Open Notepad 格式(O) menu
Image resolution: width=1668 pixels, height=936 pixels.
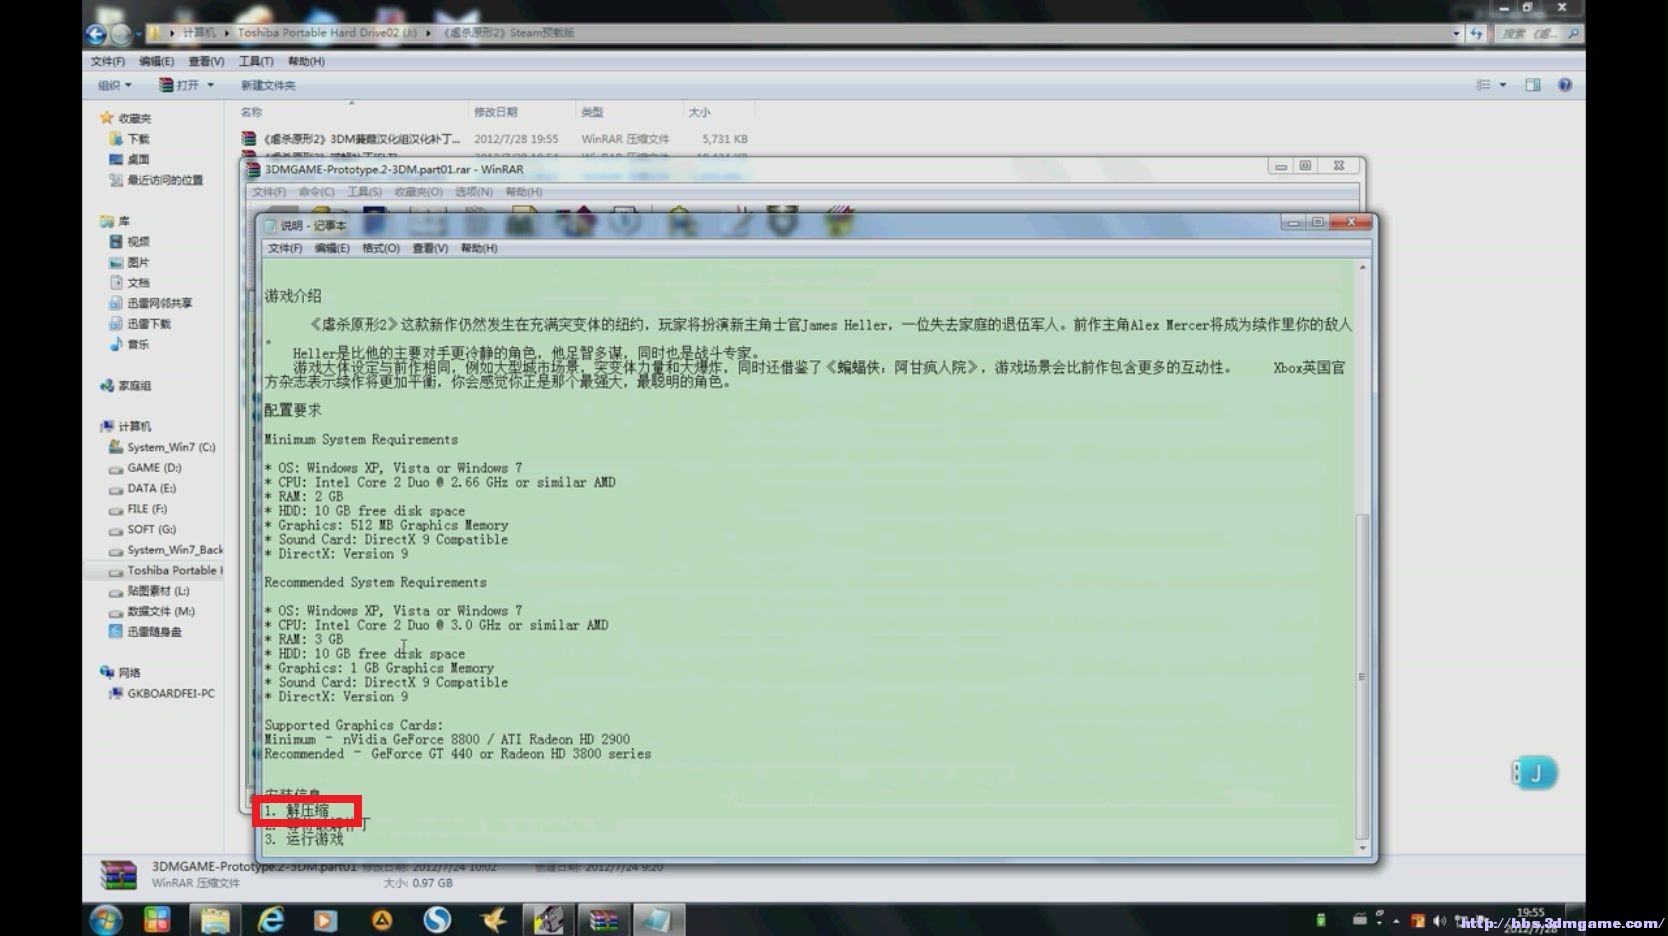point(380,248)
